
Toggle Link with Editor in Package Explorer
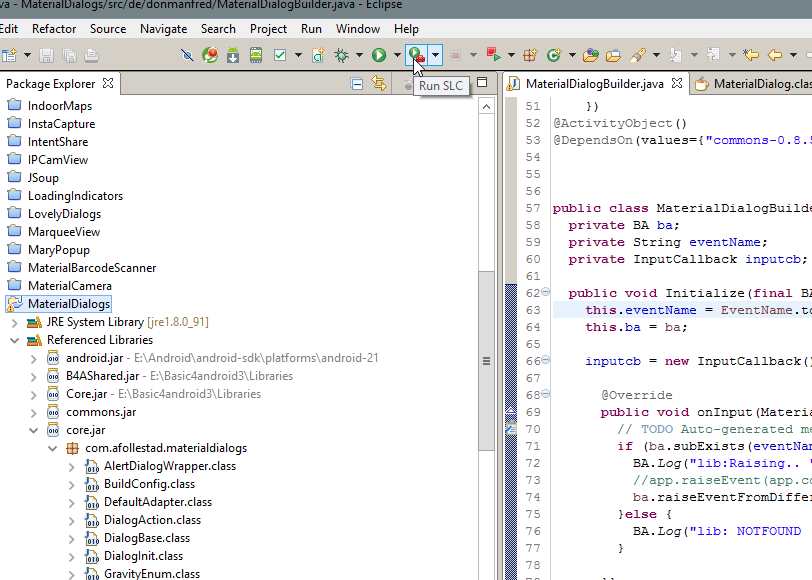(x=379, y=84)
